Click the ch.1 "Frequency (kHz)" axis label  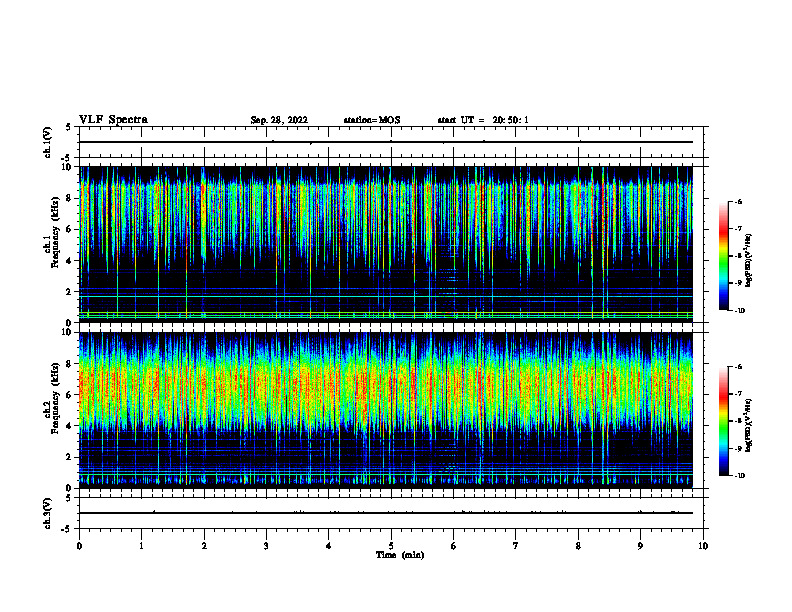[x=55, y=232]
